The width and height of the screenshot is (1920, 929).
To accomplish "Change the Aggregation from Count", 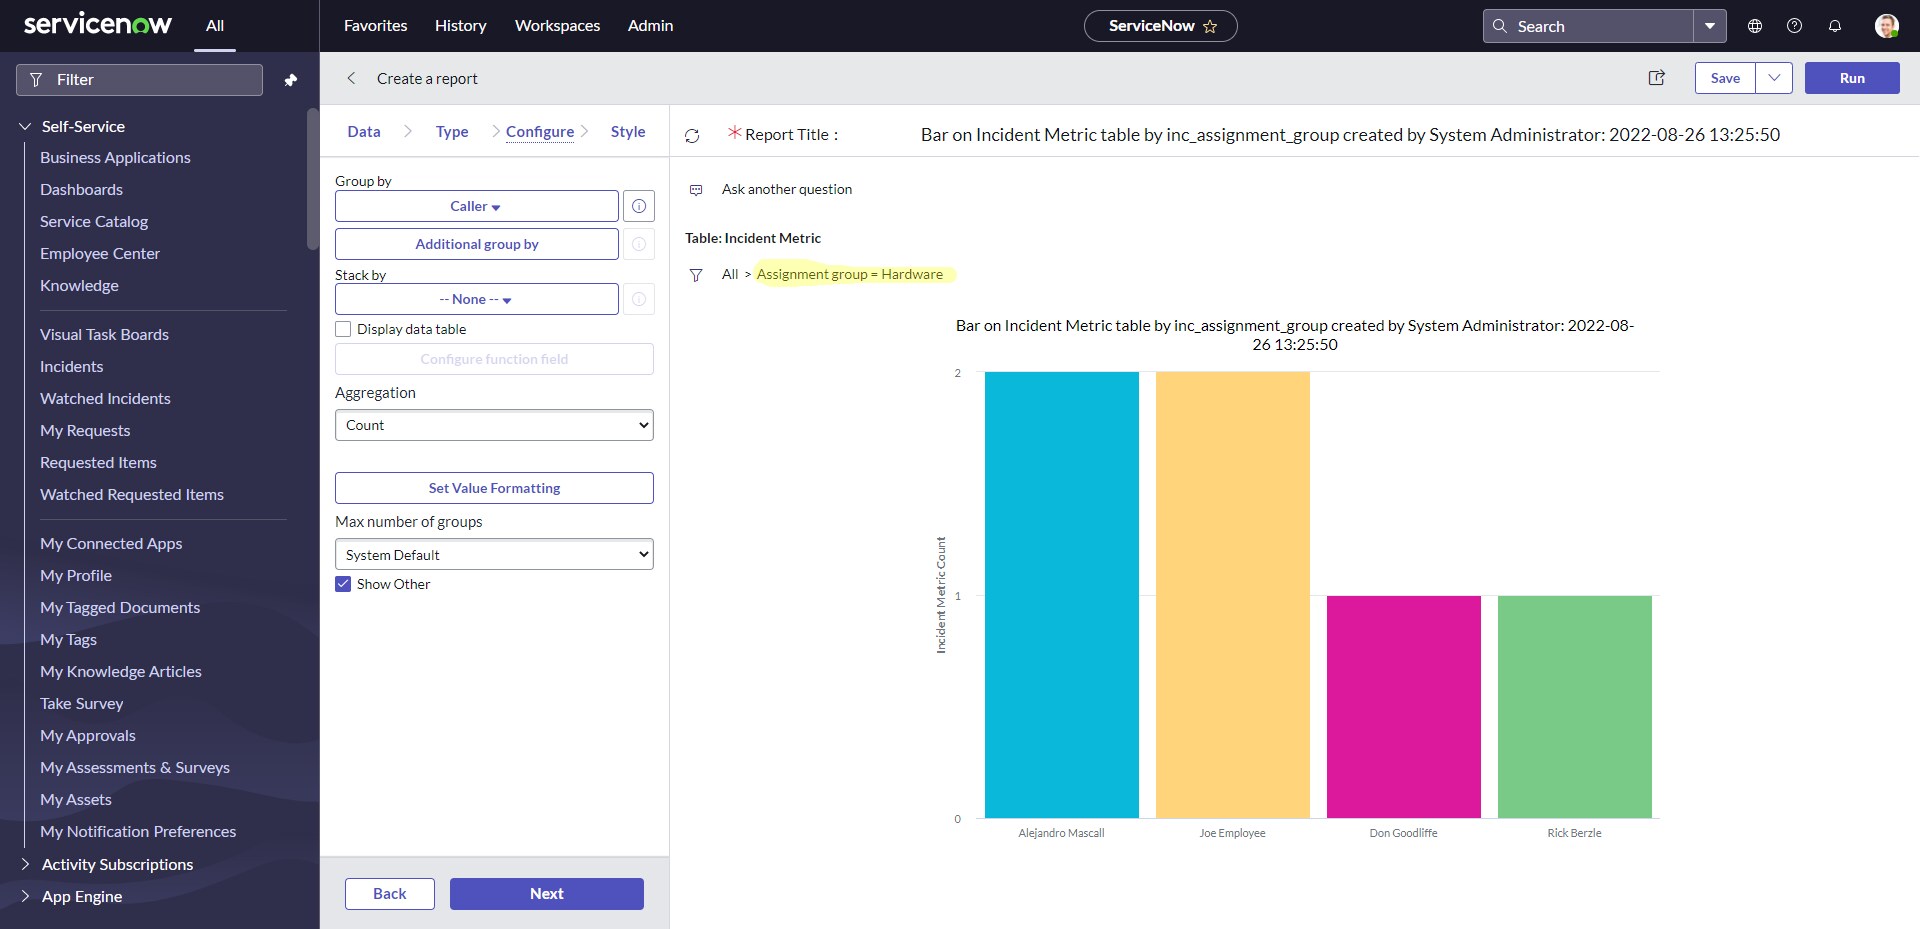I will point(493,424).
